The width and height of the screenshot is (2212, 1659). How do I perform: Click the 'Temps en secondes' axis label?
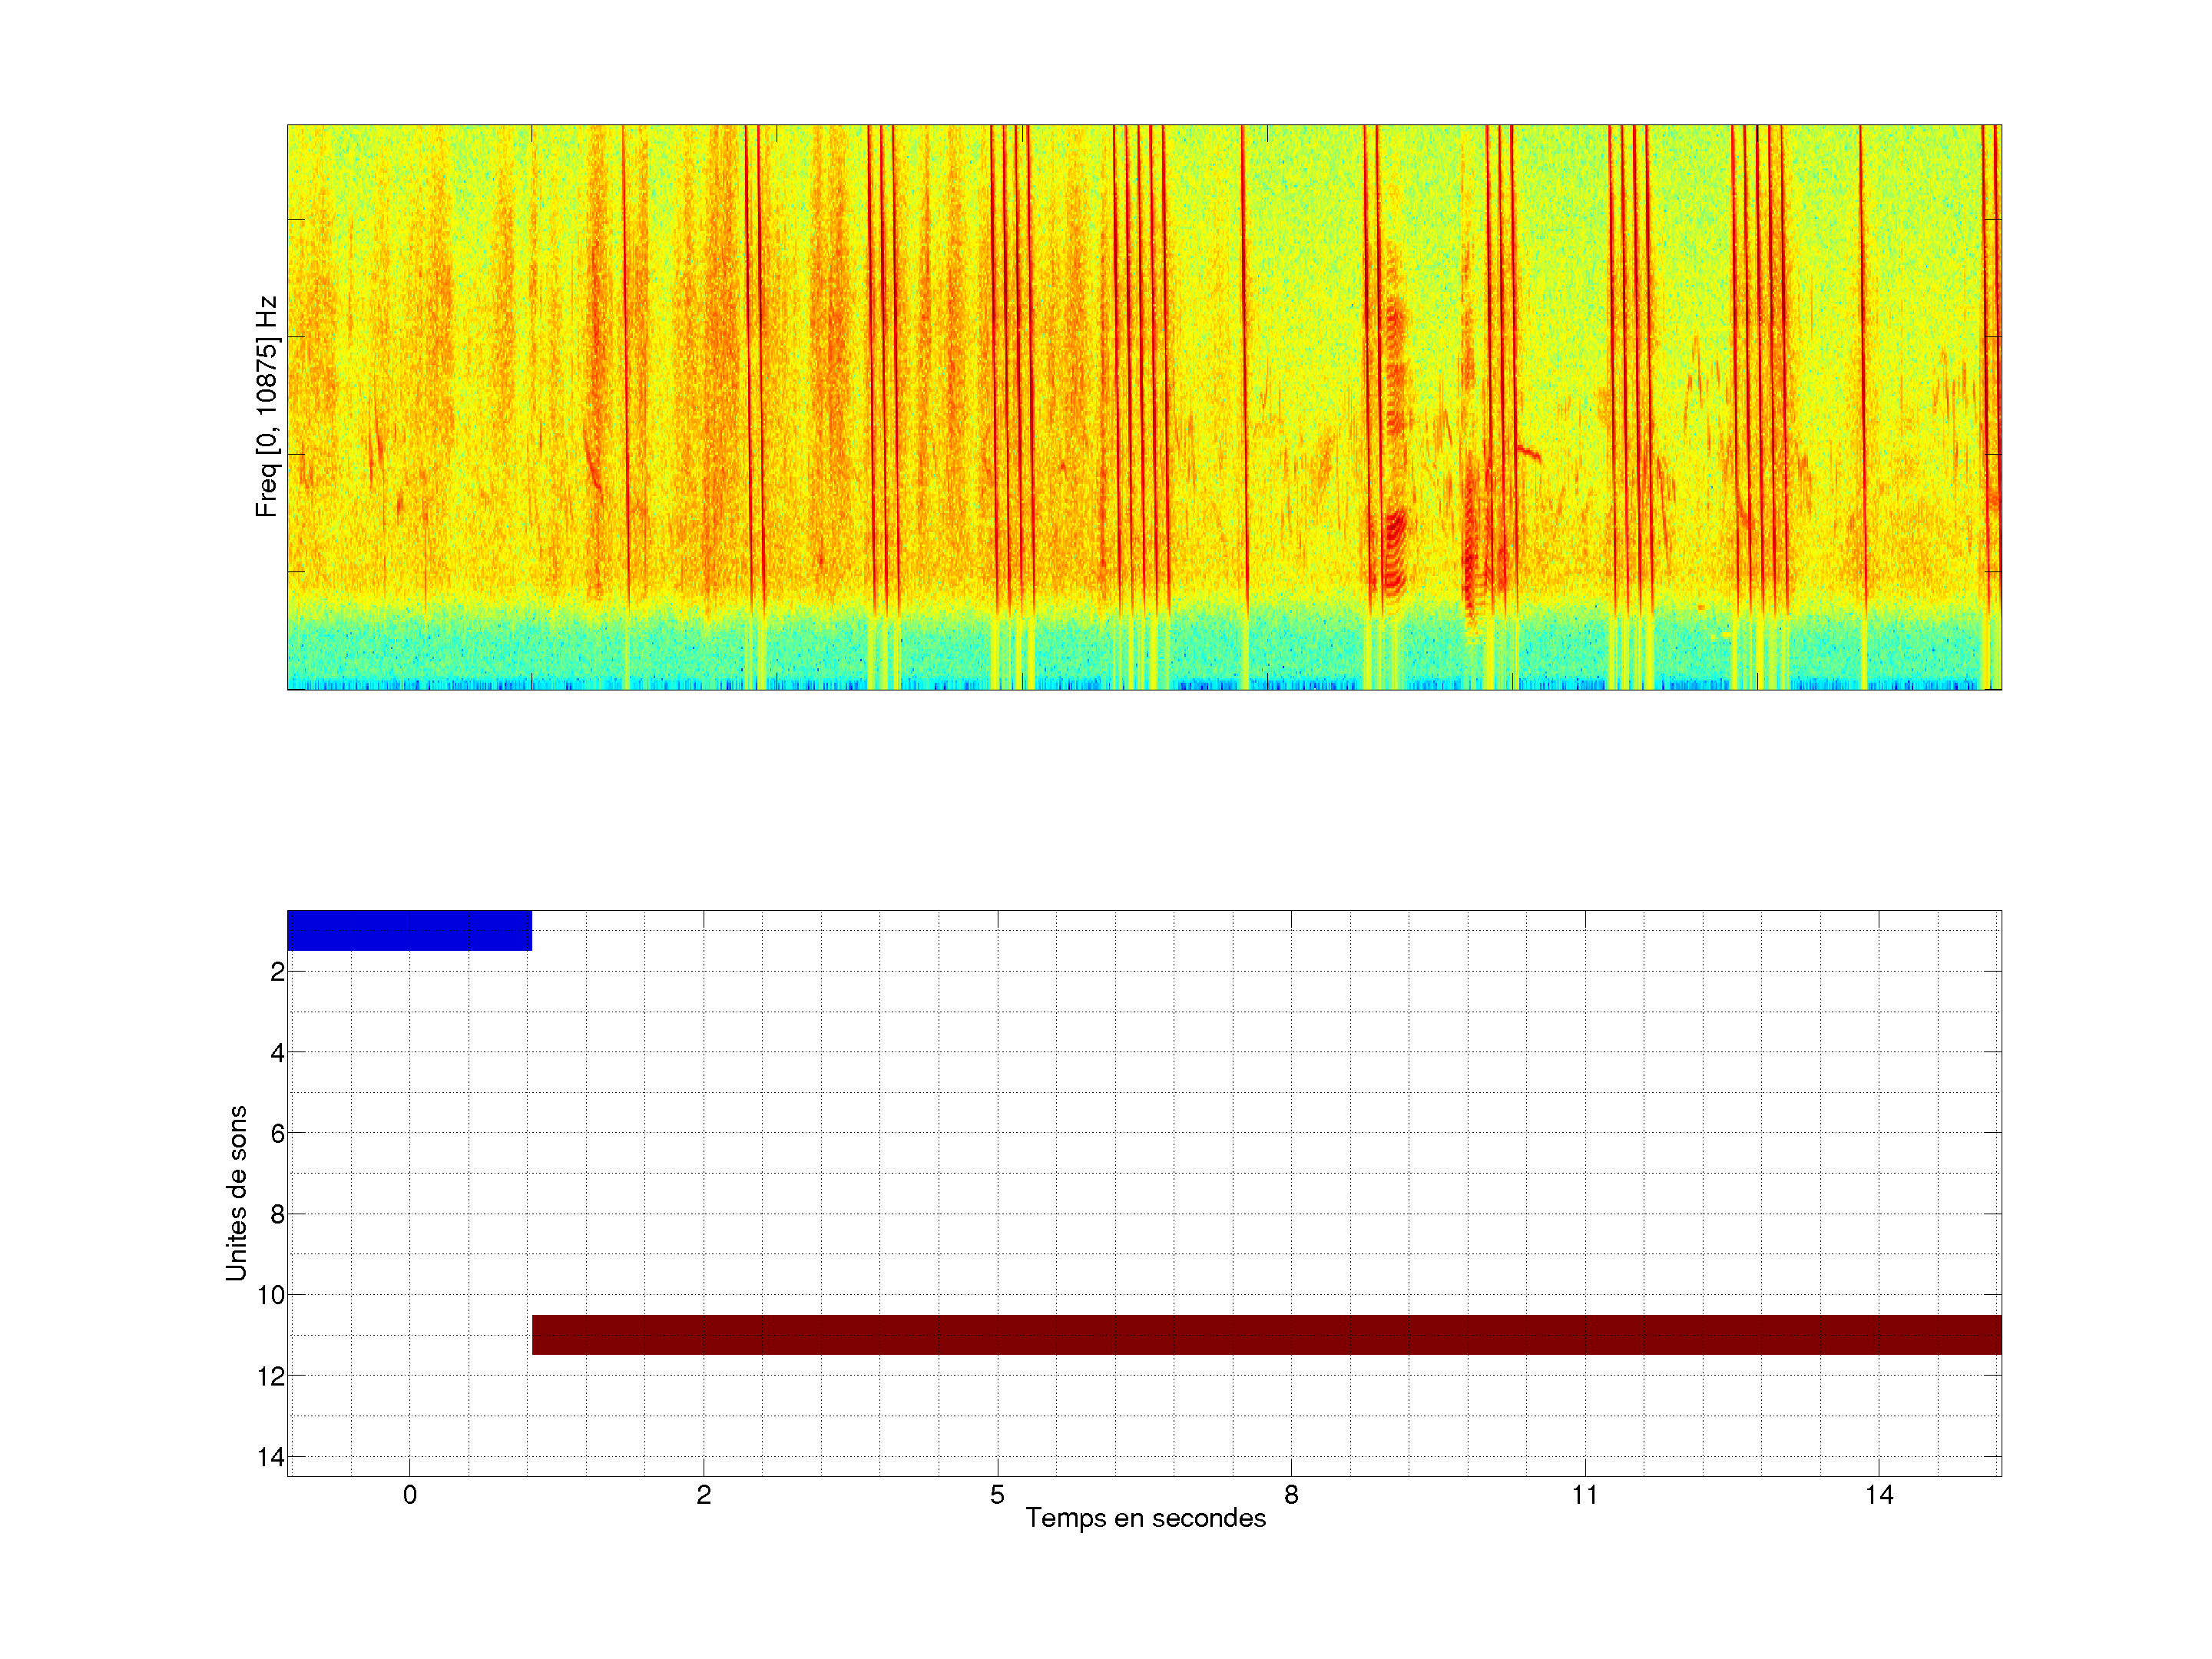pyautogui.click(x=1145, y=1518)
